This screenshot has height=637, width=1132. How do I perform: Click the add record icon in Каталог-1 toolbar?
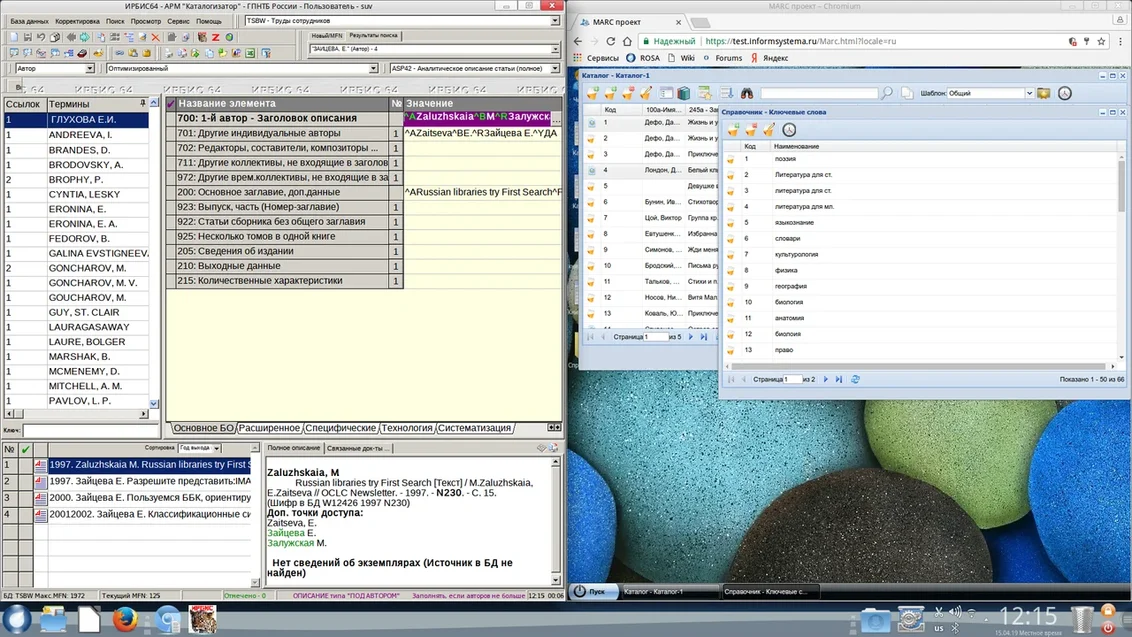593,93
